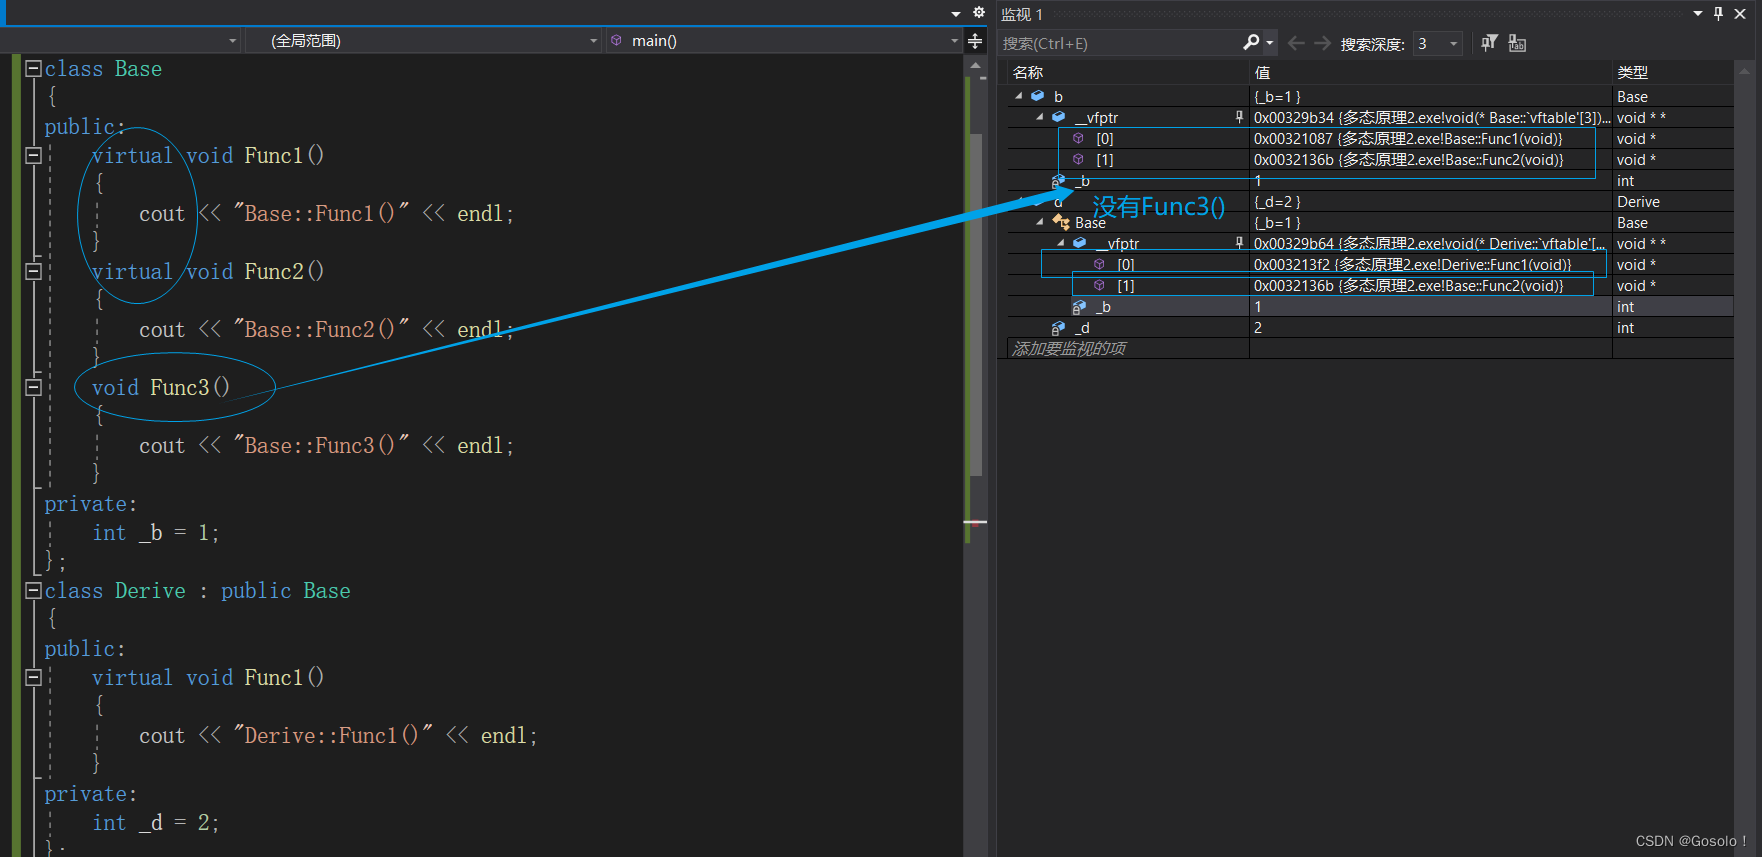Screen dimensions: 1762x857
Task: Click the rightmost icon in the watch toolbar
Action: coord(1517,43)
